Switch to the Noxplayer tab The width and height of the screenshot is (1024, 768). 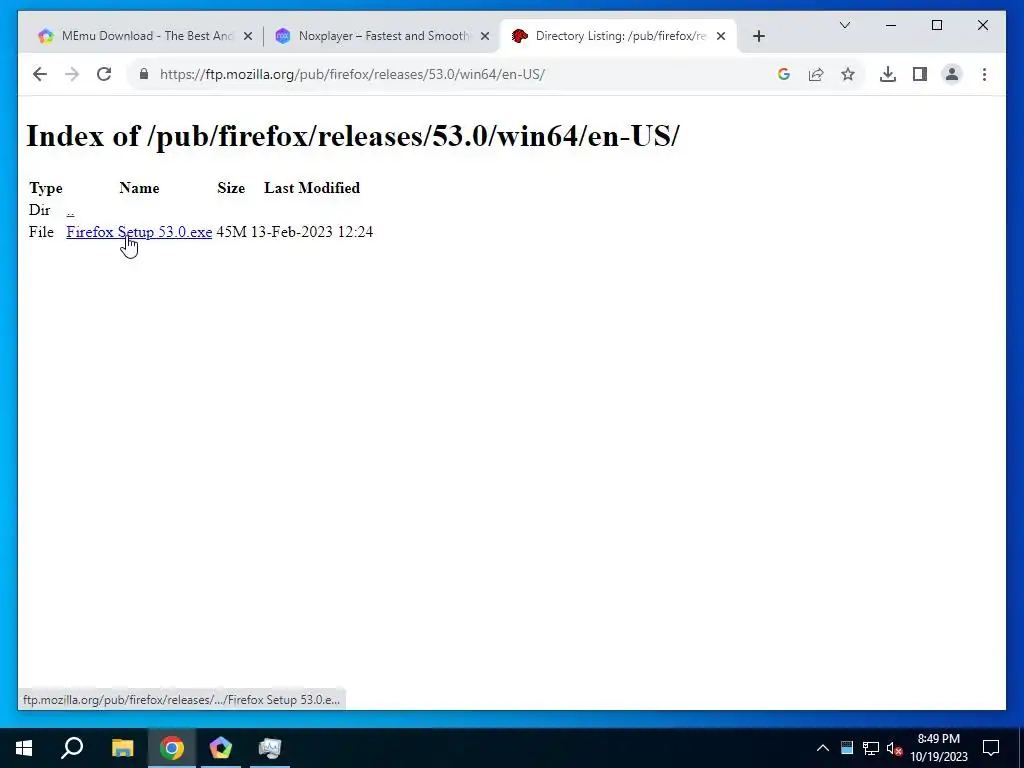click(381, 36)
